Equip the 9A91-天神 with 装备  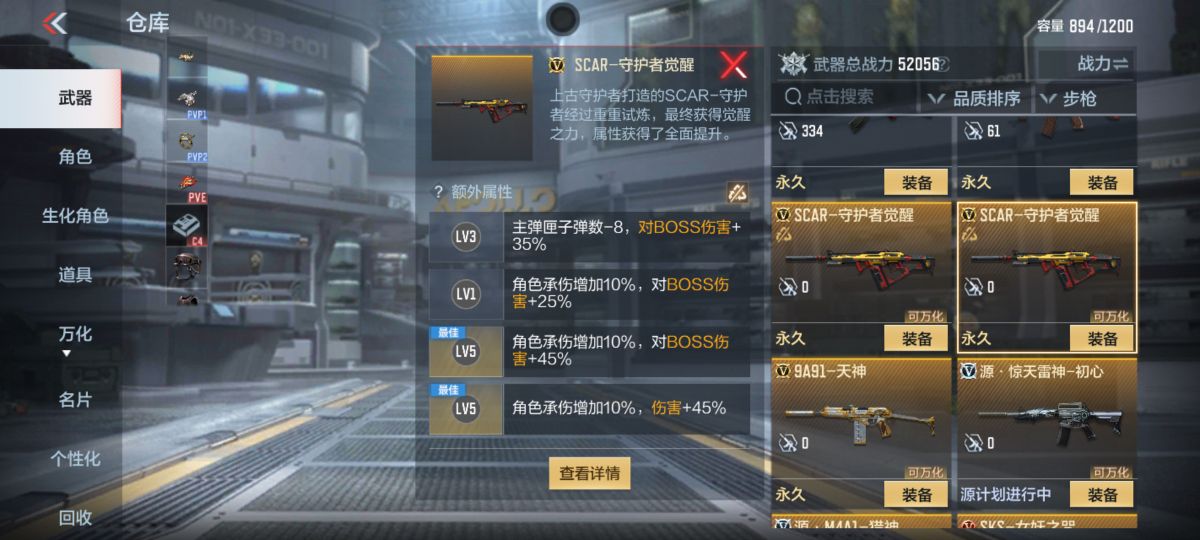(x=917, y=494)
